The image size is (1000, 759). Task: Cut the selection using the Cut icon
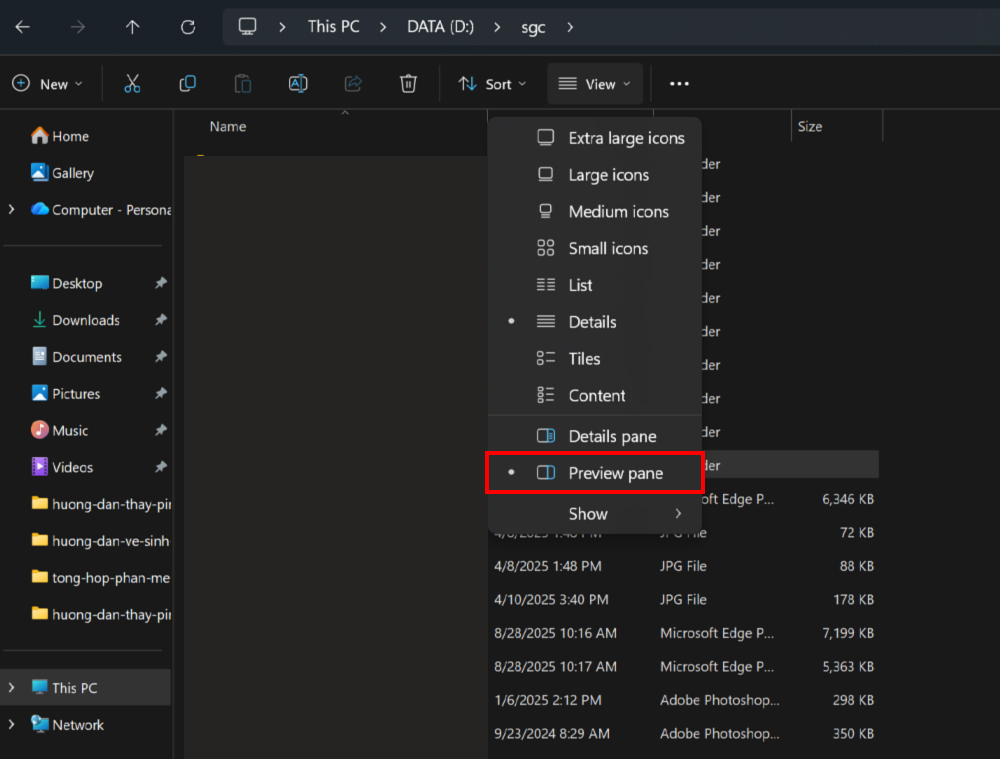tap(132, 83)
